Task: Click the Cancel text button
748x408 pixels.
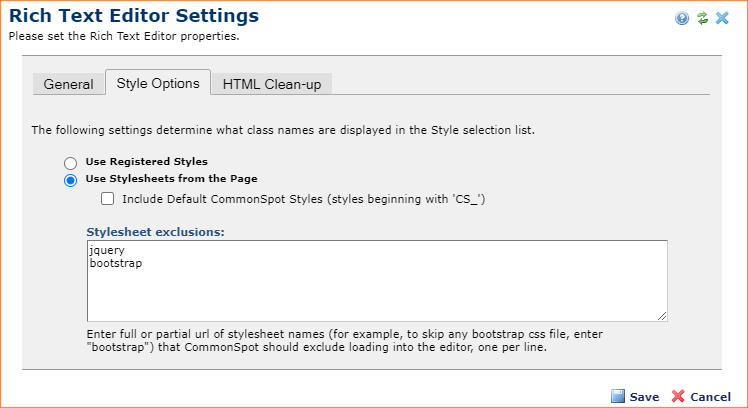Action: (710, 397)
